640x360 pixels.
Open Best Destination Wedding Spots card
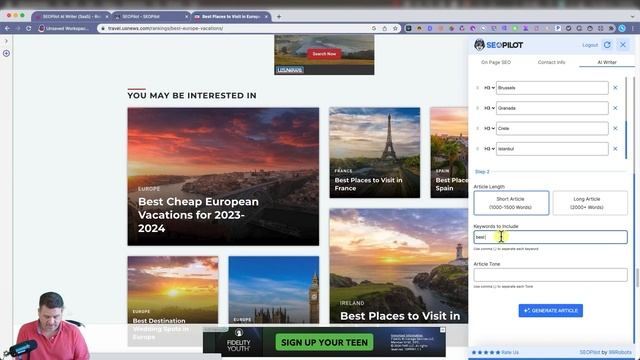click(x=173, y=301)
